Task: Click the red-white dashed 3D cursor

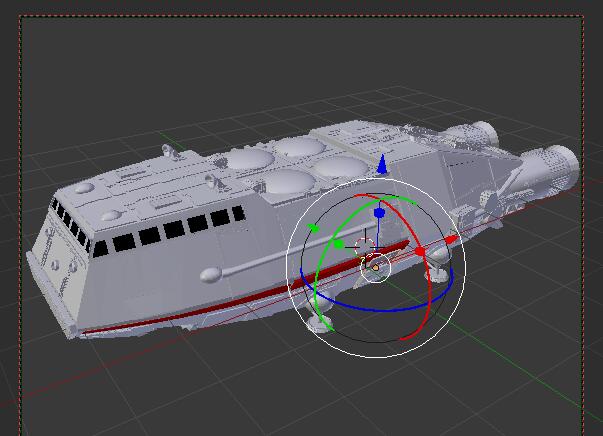Action: [x=364, y=248]
